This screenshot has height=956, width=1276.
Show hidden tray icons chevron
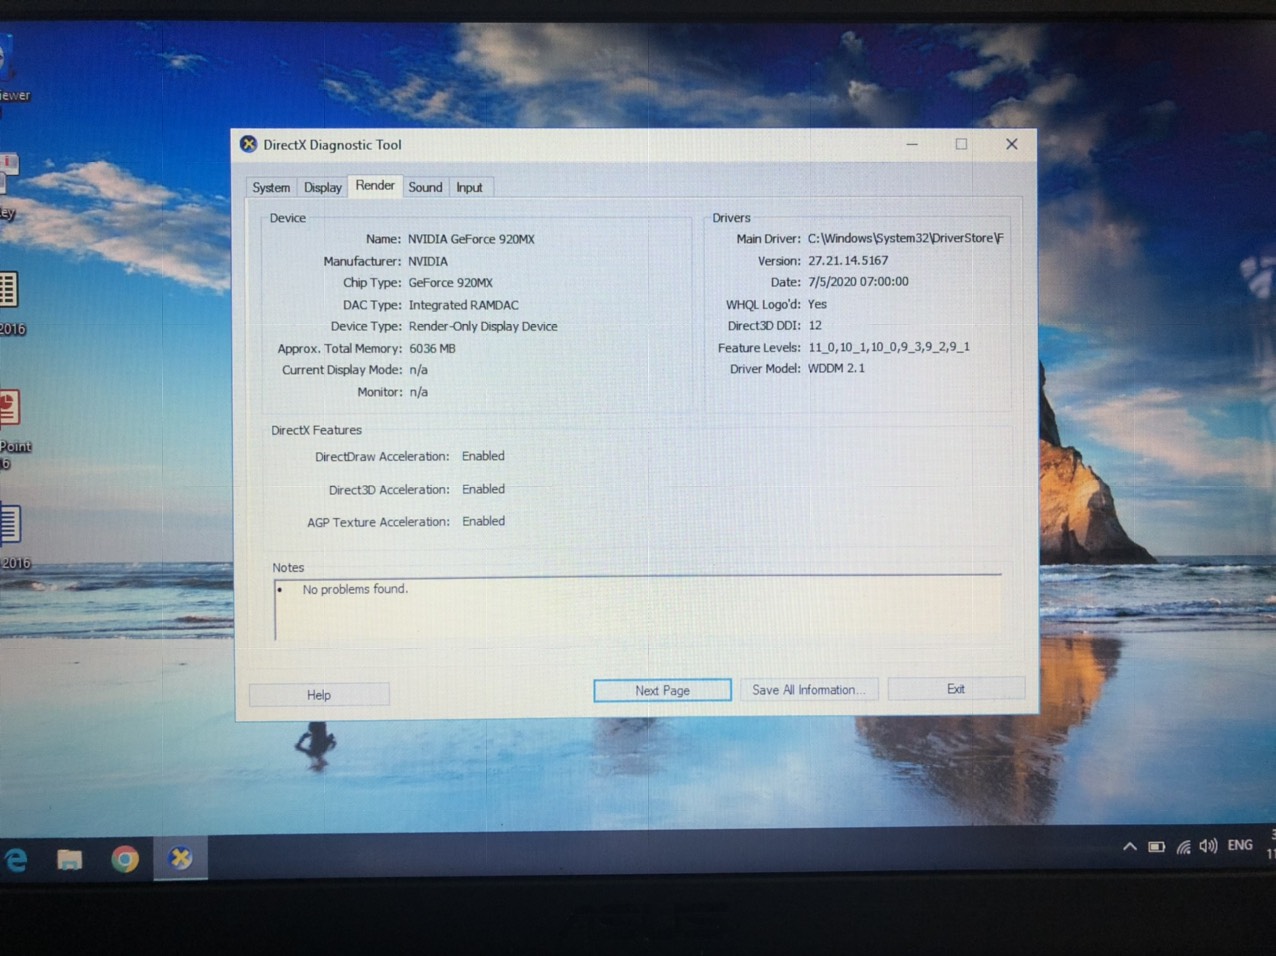tap(1130, 846)
